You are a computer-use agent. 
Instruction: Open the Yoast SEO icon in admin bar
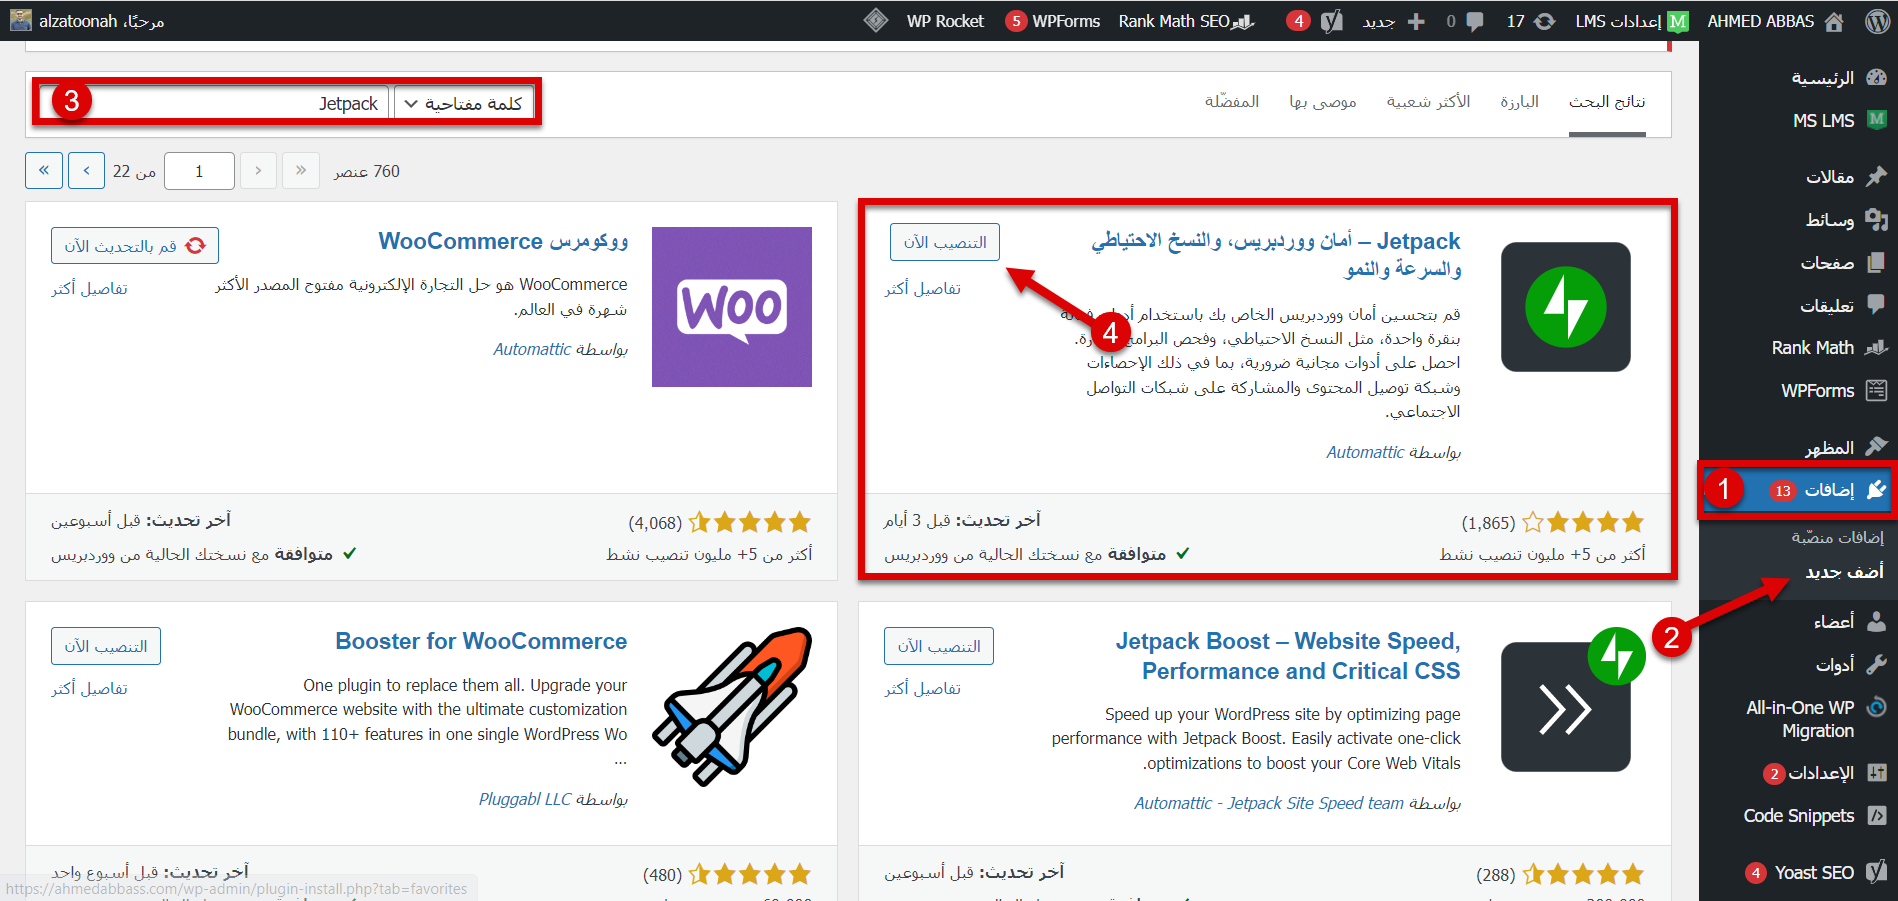1331,21
